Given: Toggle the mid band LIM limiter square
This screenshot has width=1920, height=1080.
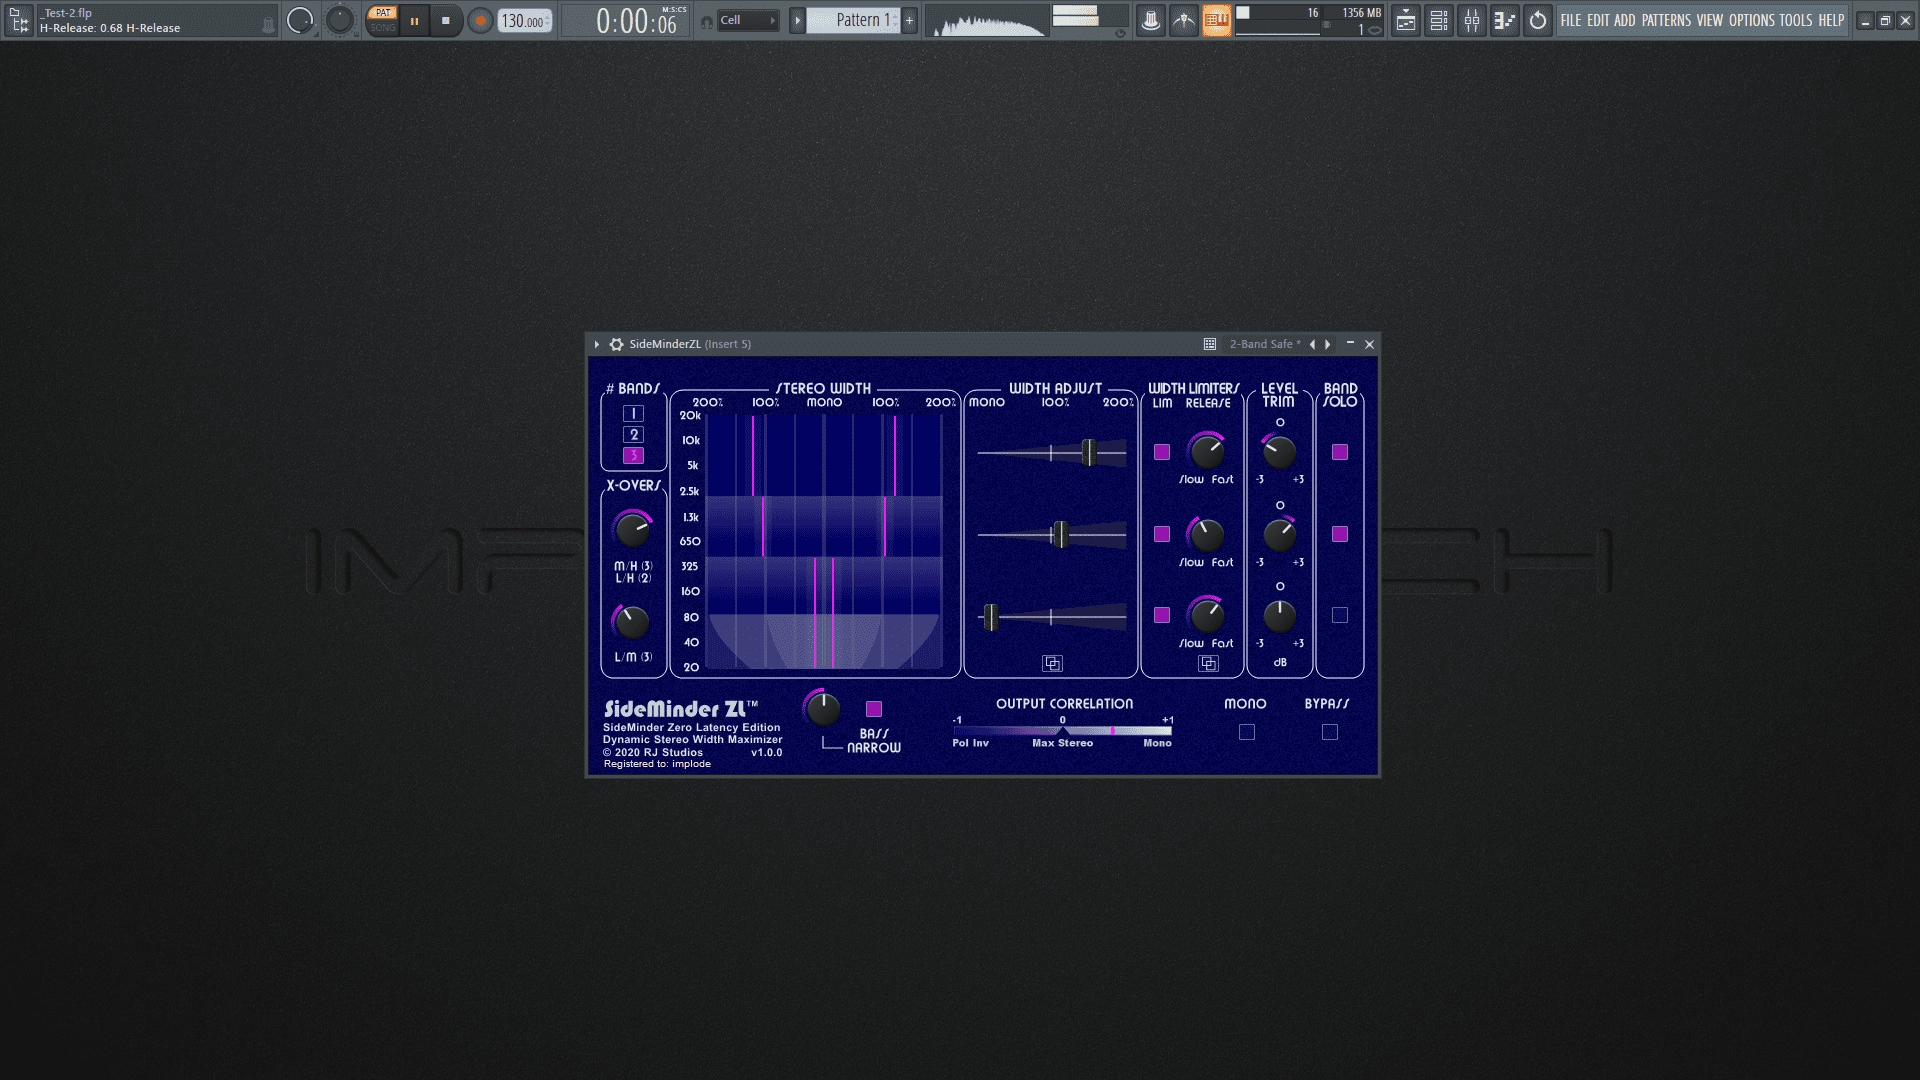Looking at the screenshot, I should point(1162,534).
